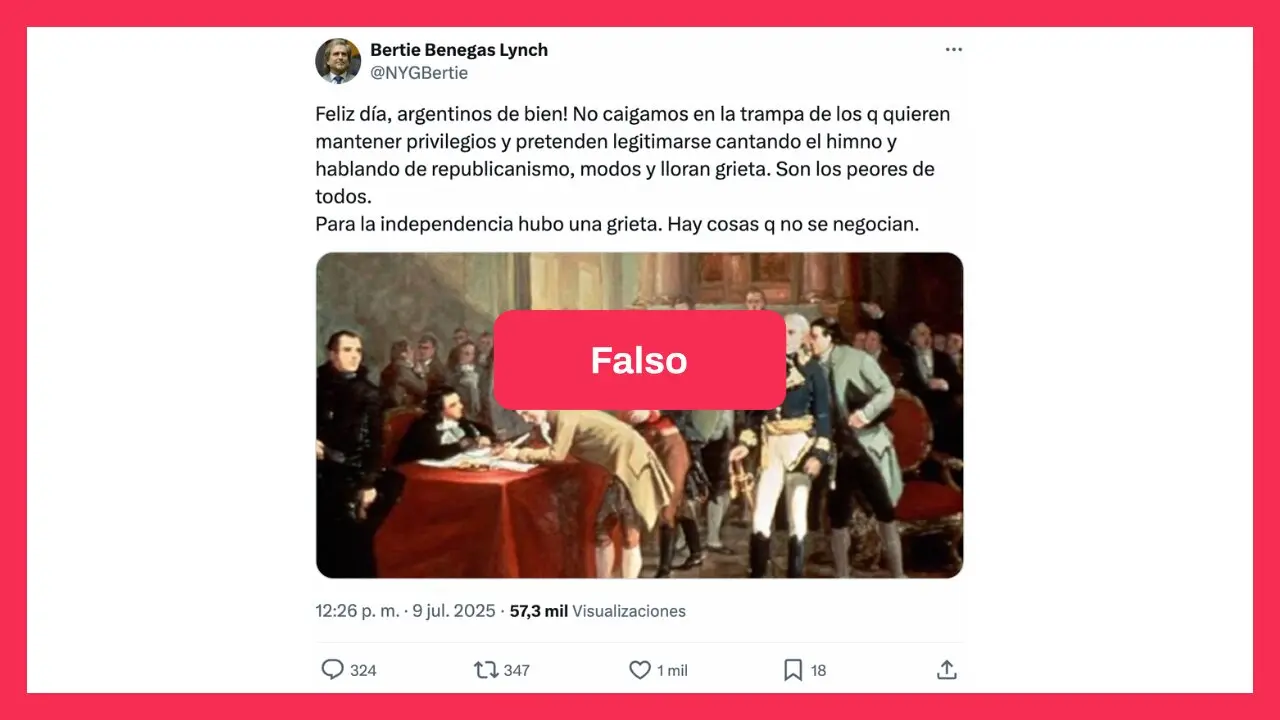1280x720 pixels.
Task: Click the 18 bookmarks count
Action: 818,670
